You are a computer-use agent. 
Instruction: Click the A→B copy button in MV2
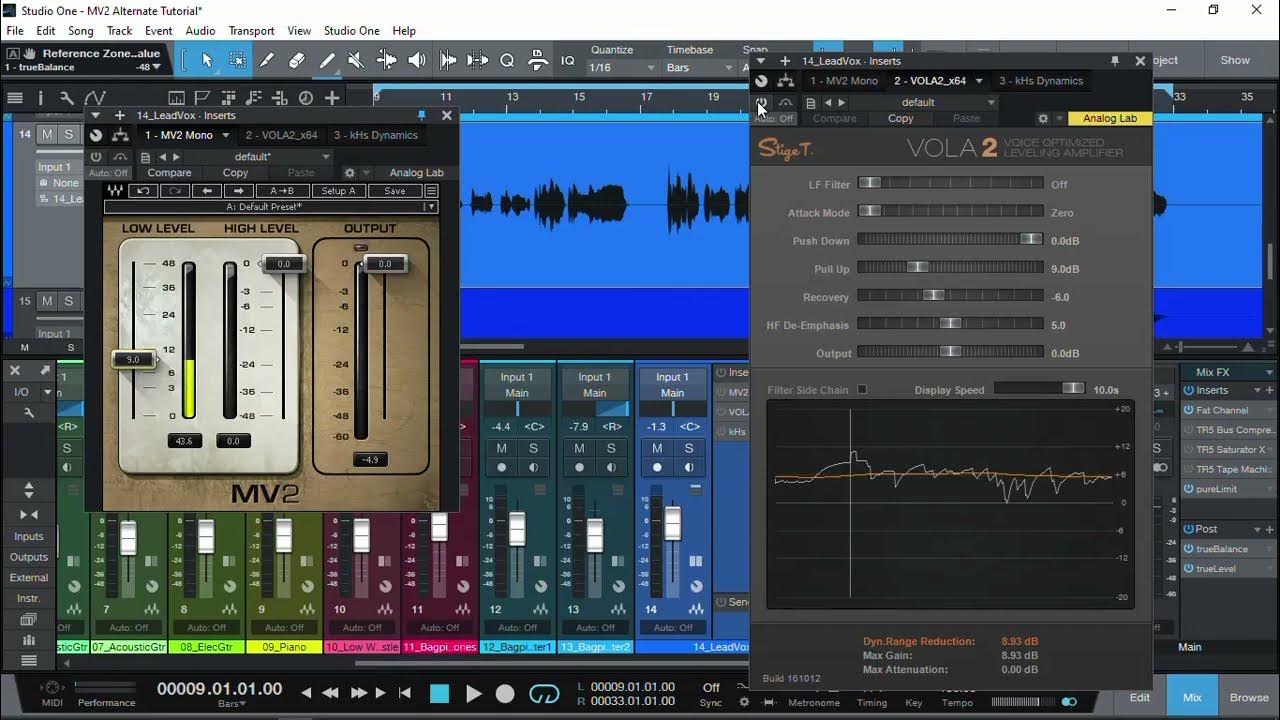point(282,191)
